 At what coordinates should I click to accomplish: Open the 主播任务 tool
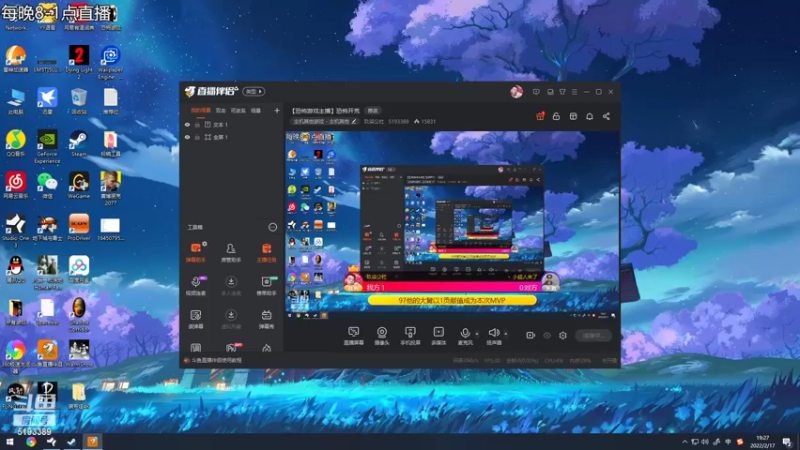[266, 253]
